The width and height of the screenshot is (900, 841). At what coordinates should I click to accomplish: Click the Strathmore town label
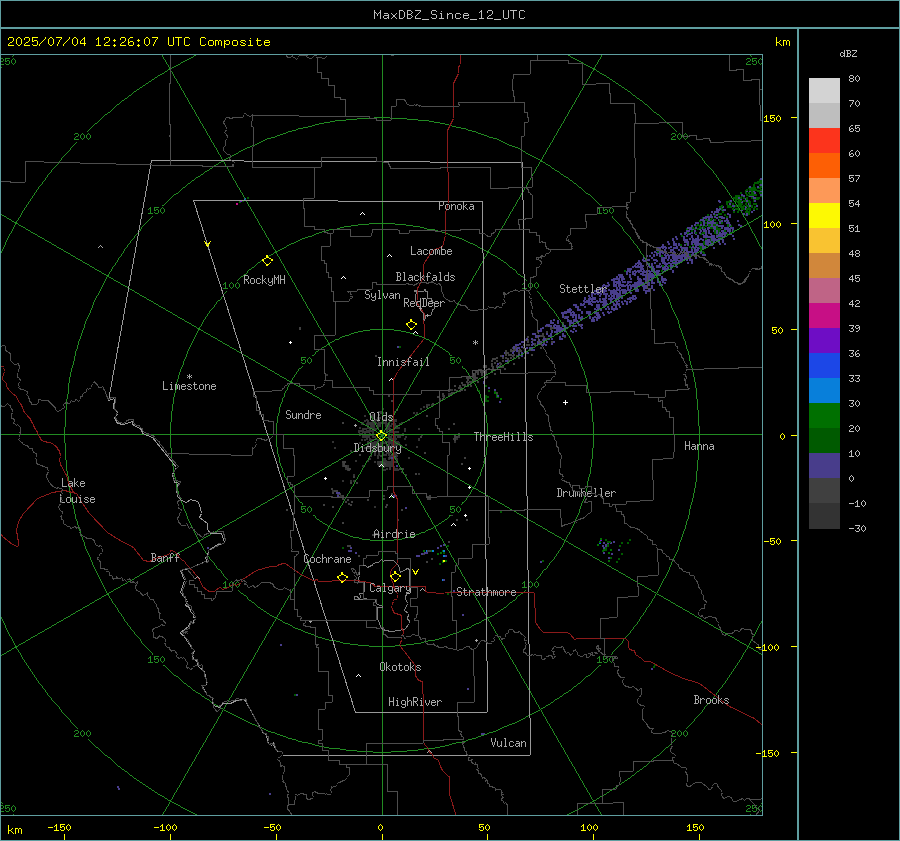(x=486, y=592)
